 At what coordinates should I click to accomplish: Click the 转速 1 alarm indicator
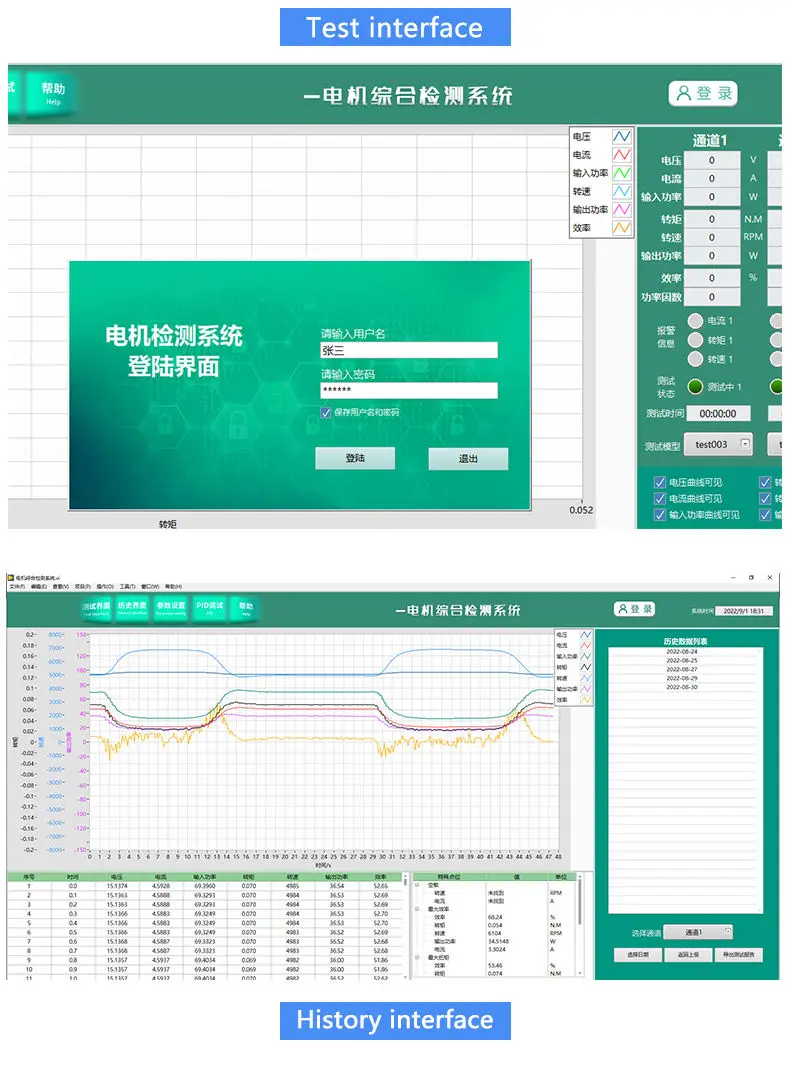pyautogui.click(x=695, y=358)
